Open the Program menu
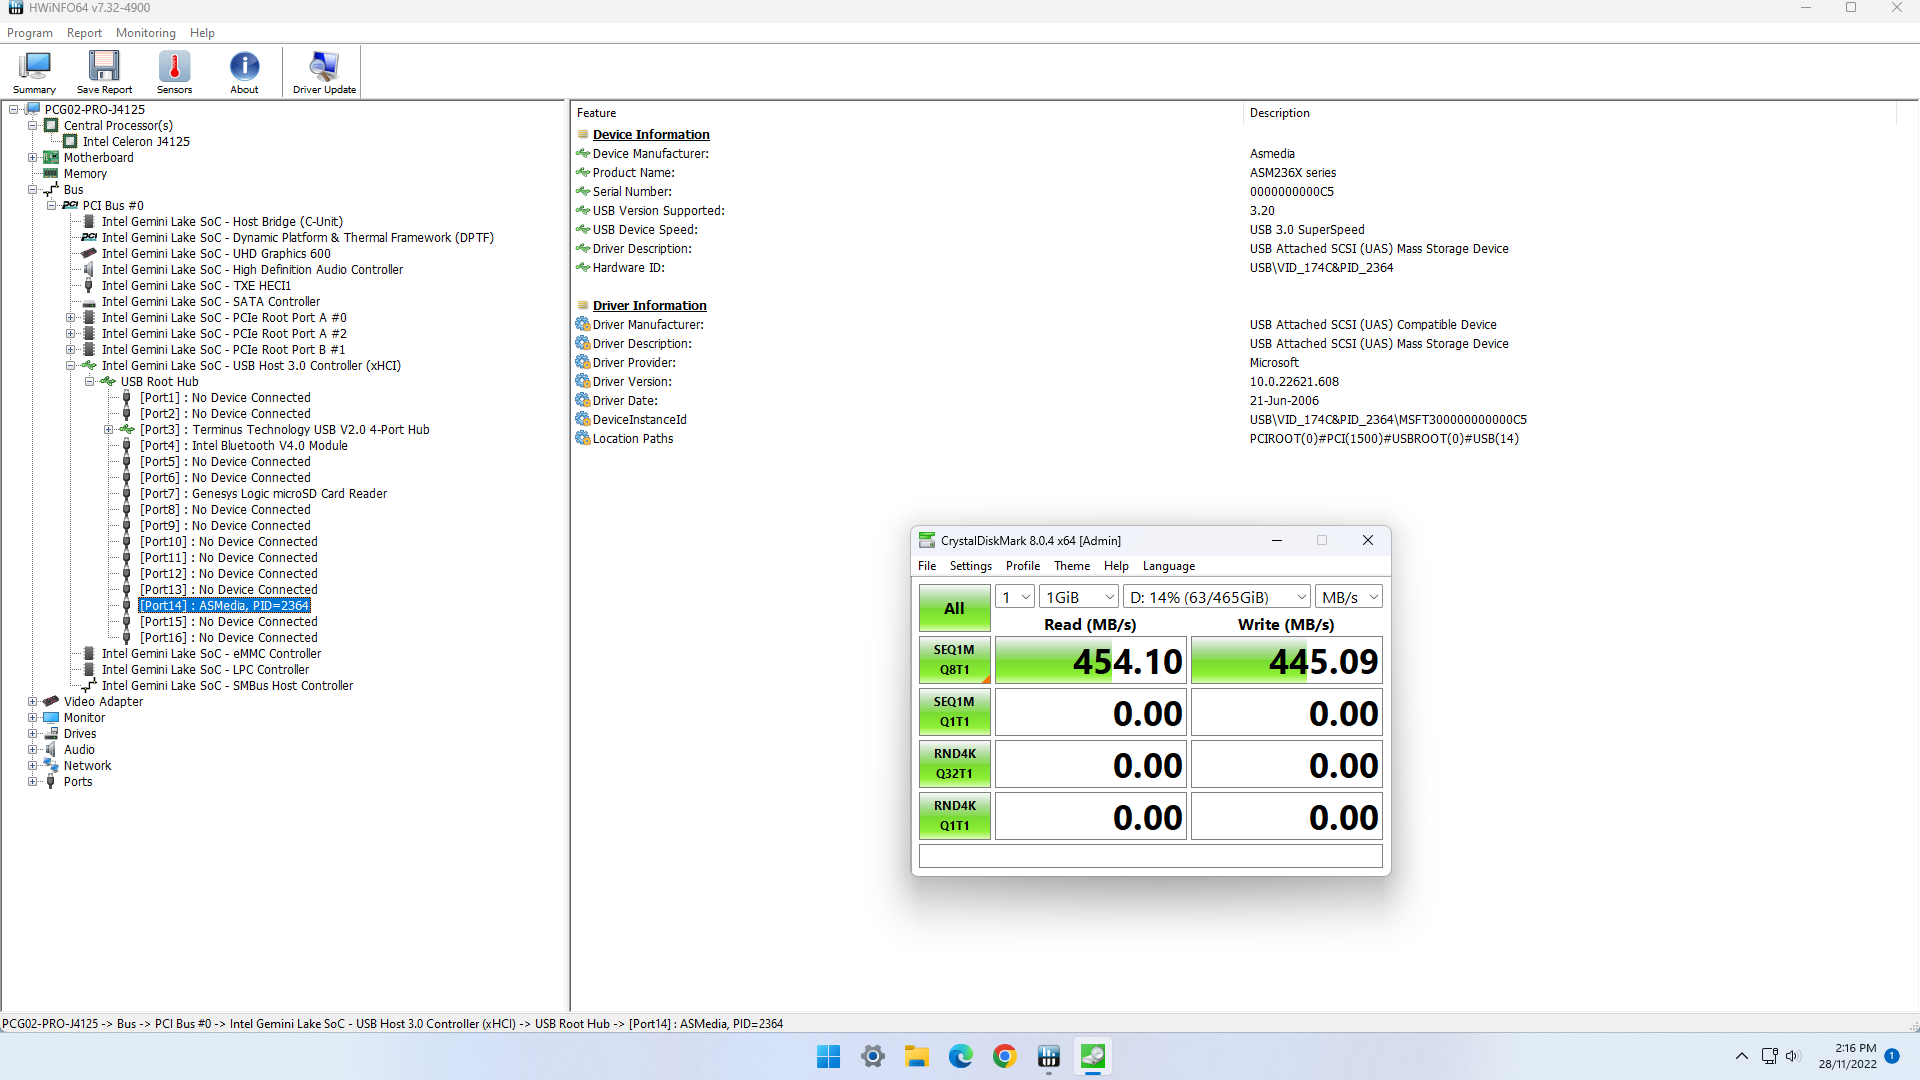 30,33
